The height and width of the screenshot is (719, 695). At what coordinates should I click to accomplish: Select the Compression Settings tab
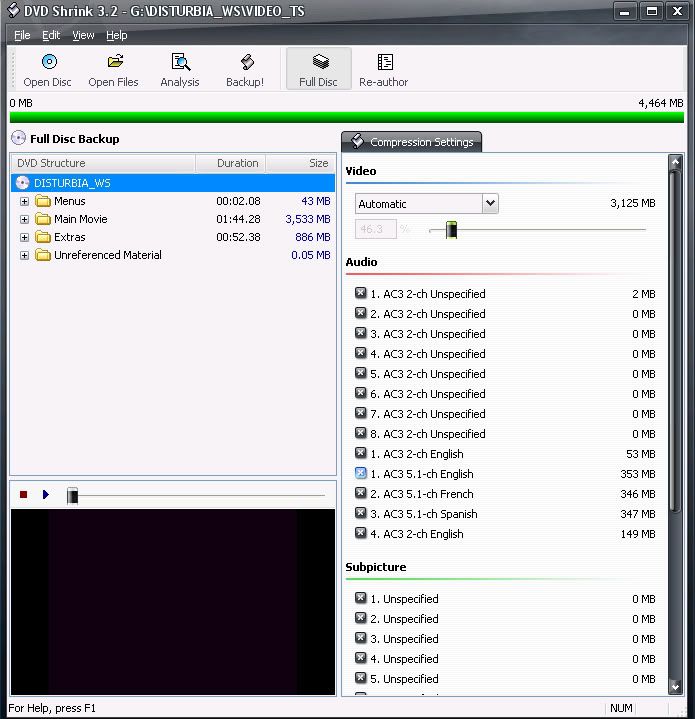click(x=412, y=142)
